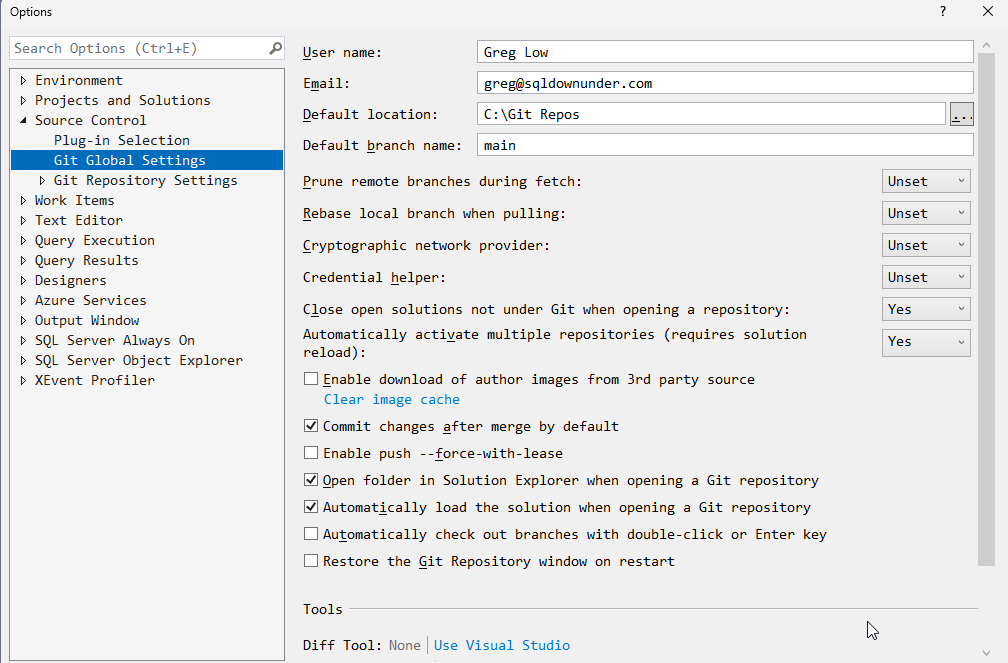Uncheck Commit changes after merge by default
The height and width of the screenshot is (663, 1008).
pyautogui.click(x=311, y=426)
